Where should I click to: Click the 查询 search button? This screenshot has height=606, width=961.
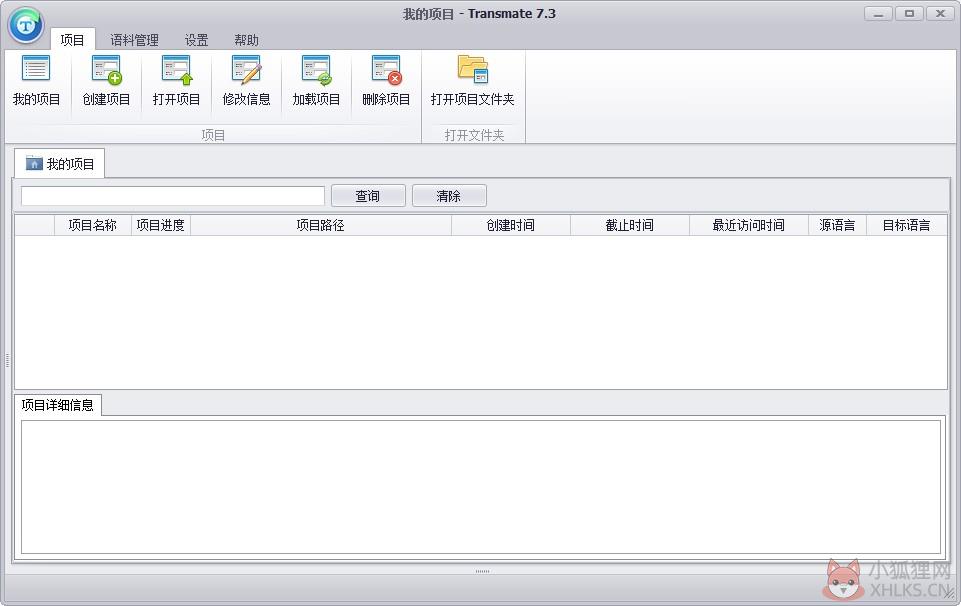(368, 196)
